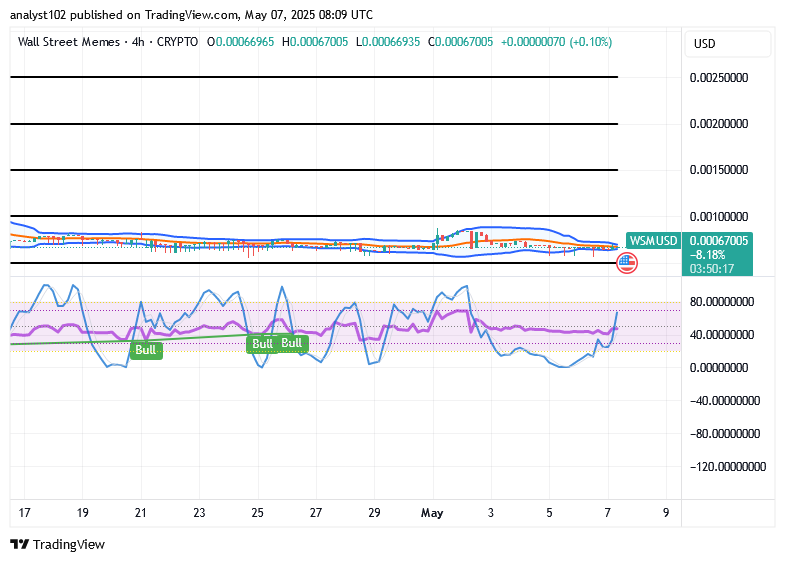The width and height of the screenshot is (785, 562).
Task: Click the WSMUSD price label tag
Action: tap(652, 241)
